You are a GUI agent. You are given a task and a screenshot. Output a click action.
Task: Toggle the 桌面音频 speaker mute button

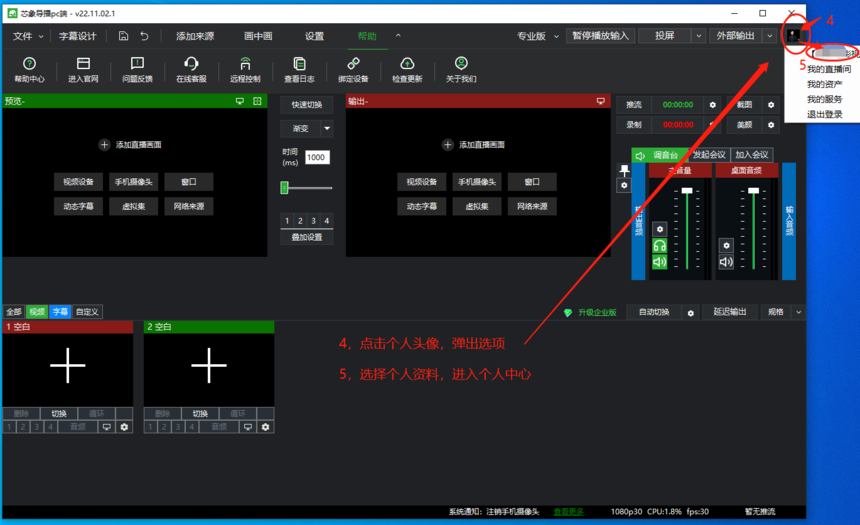[x=726, y=262]
